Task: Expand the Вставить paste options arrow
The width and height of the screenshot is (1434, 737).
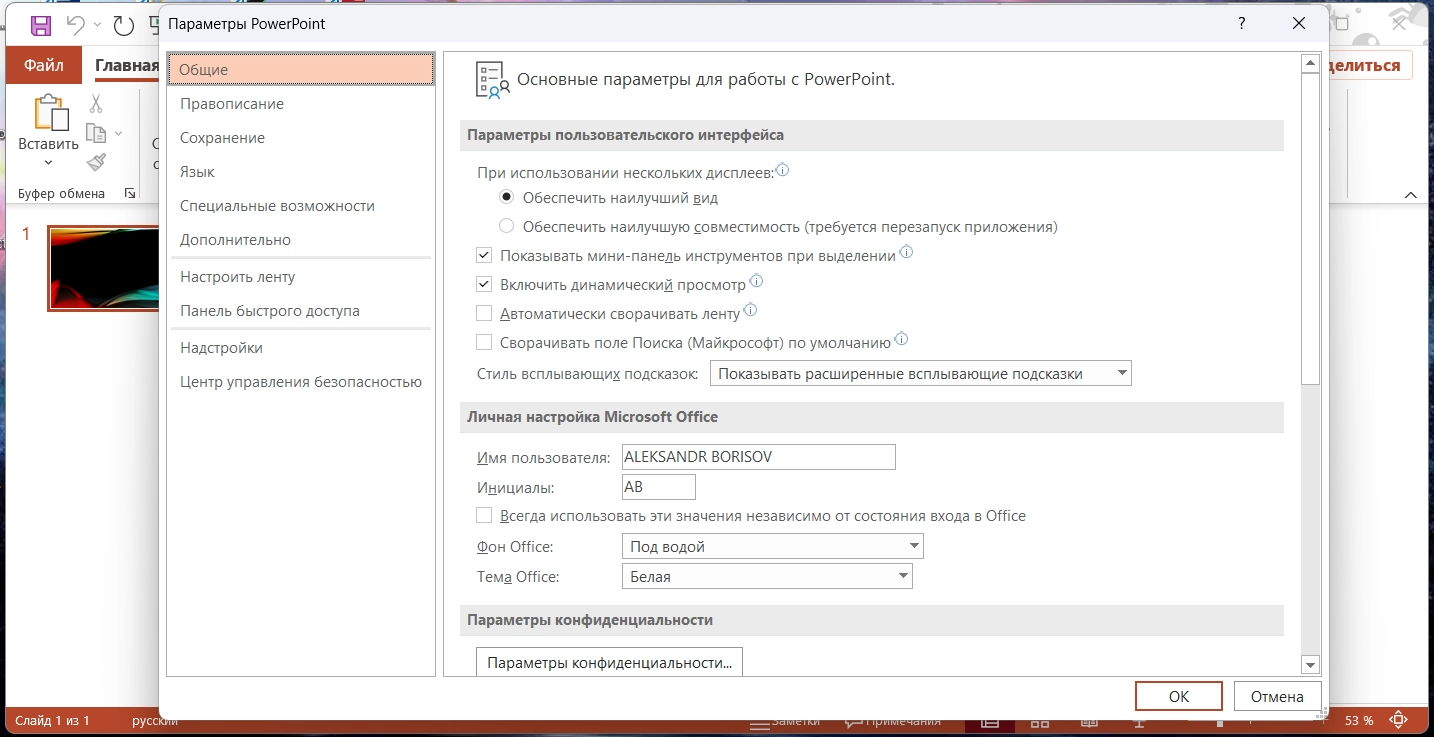Action: 48,163
